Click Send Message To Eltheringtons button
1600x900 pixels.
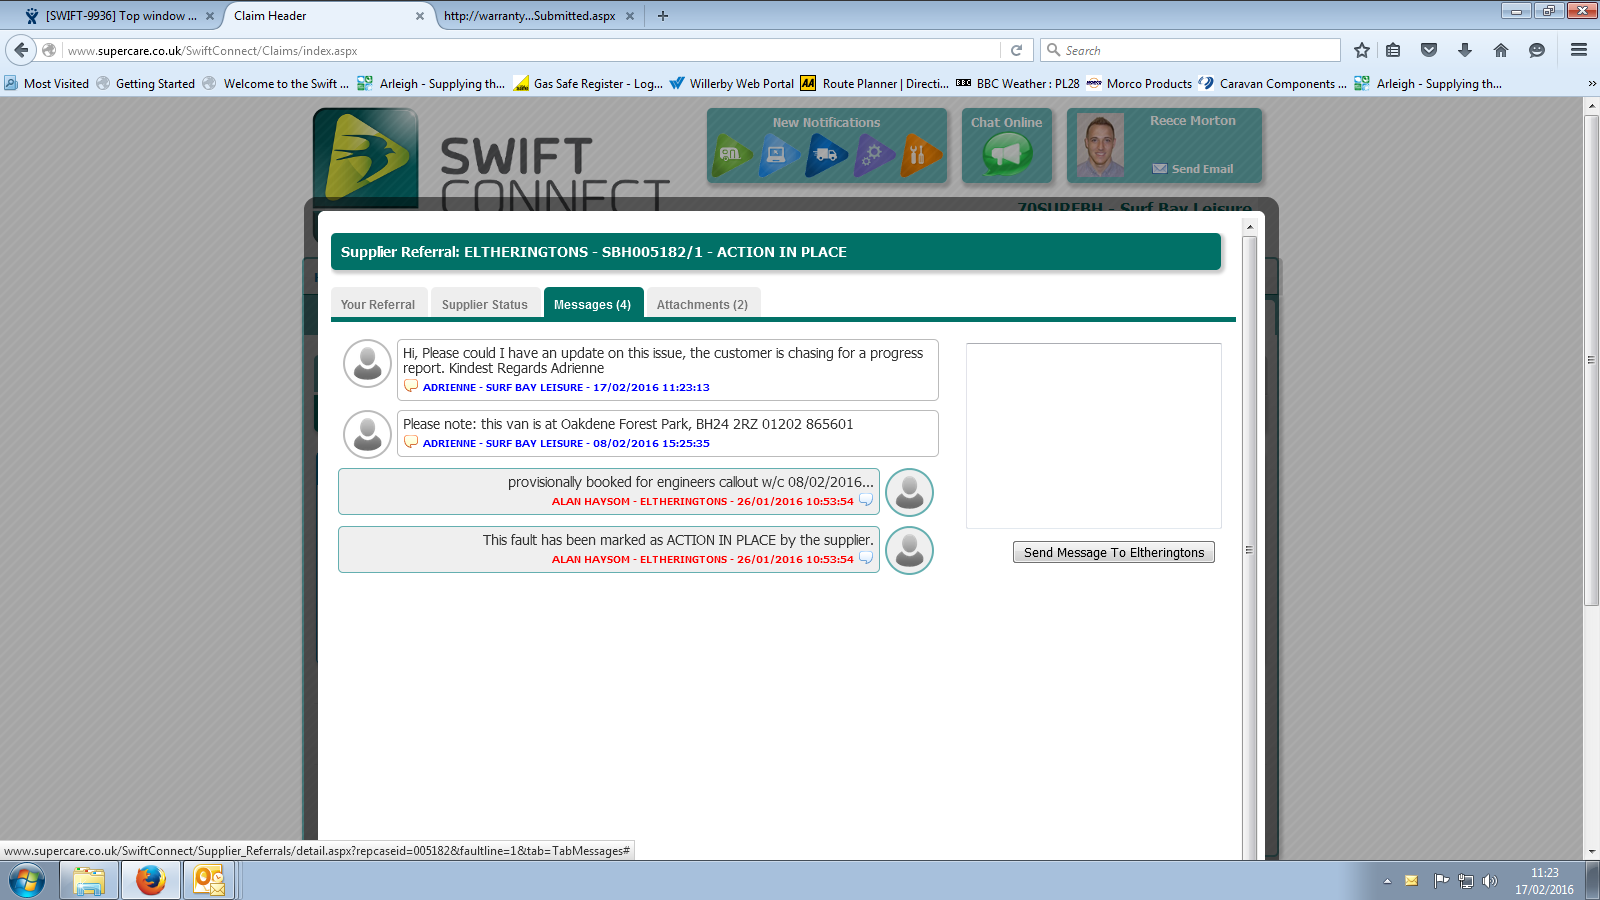1114,552
